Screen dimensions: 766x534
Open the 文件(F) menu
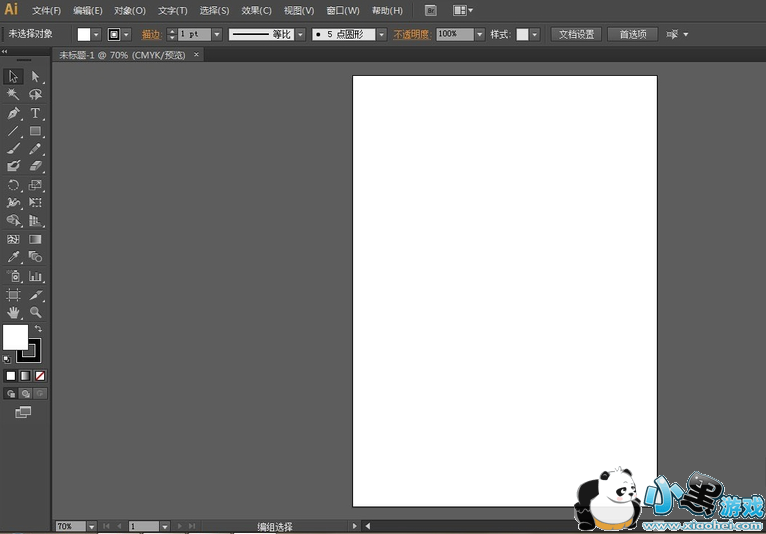point(46,11)
